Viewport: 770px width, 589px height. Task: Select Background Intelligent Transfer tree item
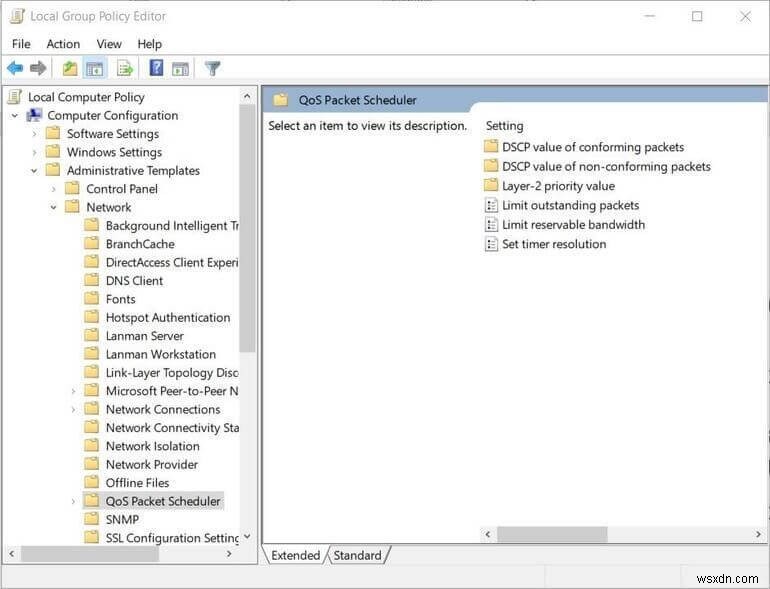[172, 225]
